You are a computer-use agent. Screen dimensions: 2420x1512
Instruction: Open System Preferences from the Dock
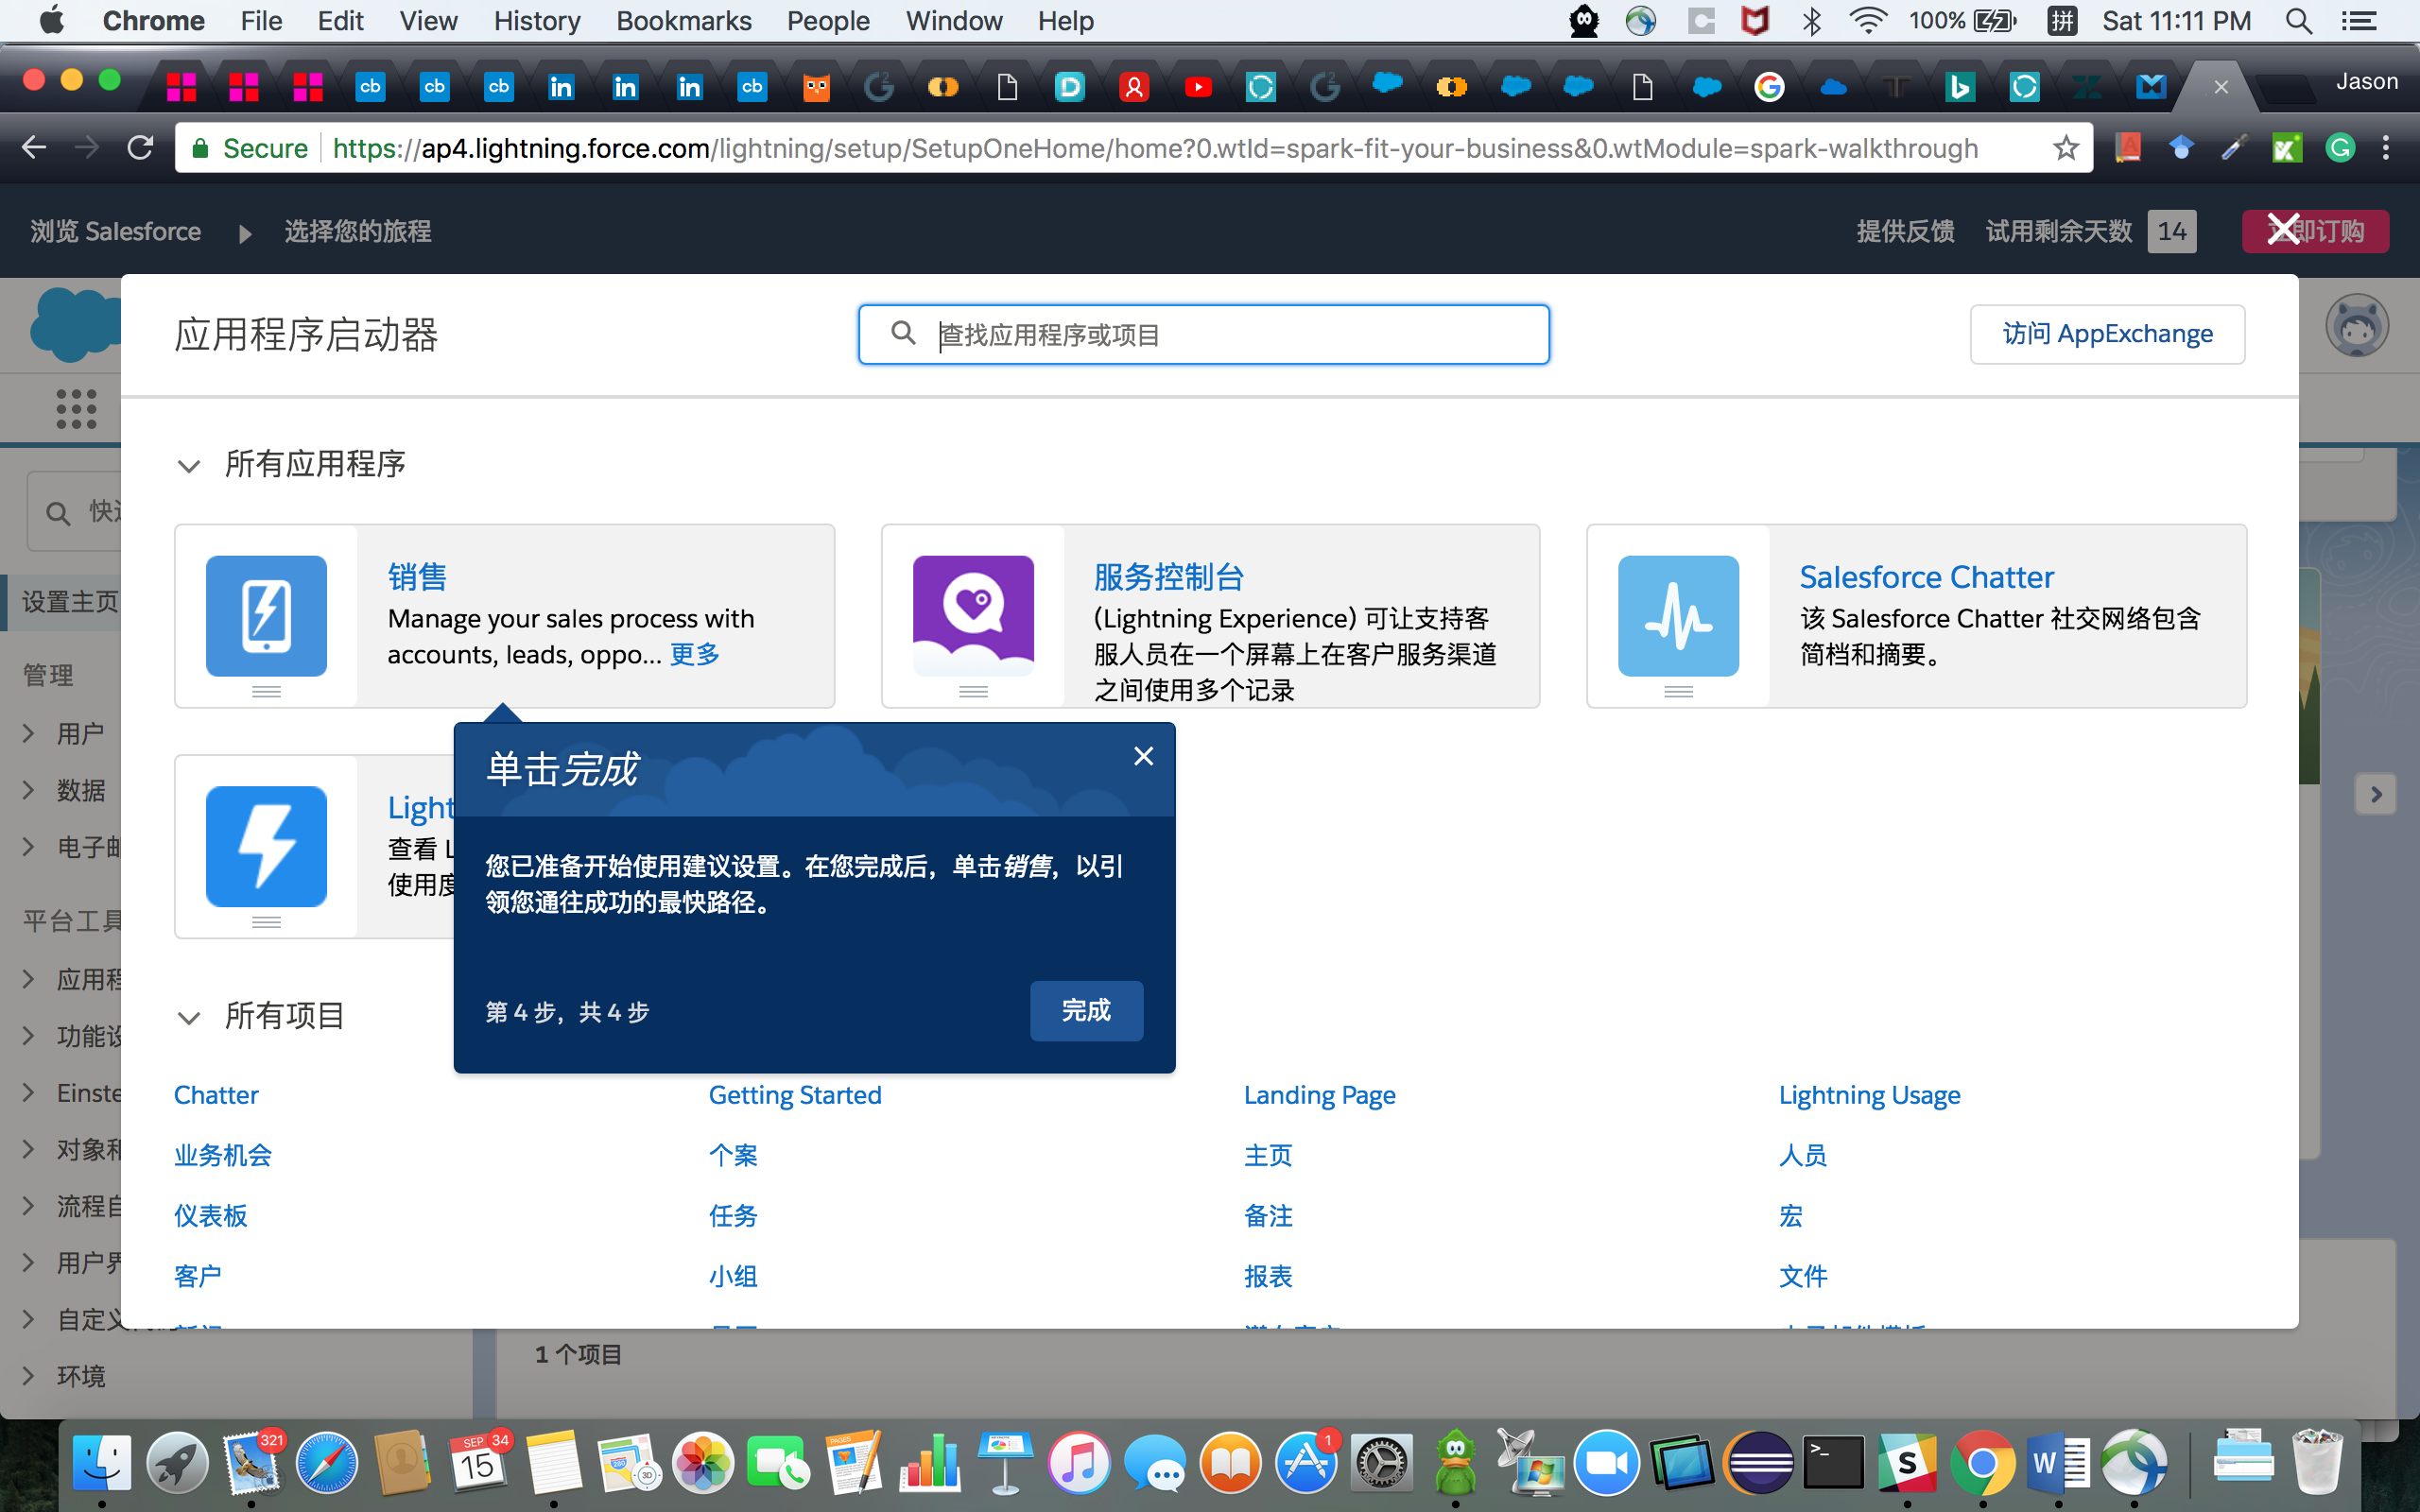1381,1464
